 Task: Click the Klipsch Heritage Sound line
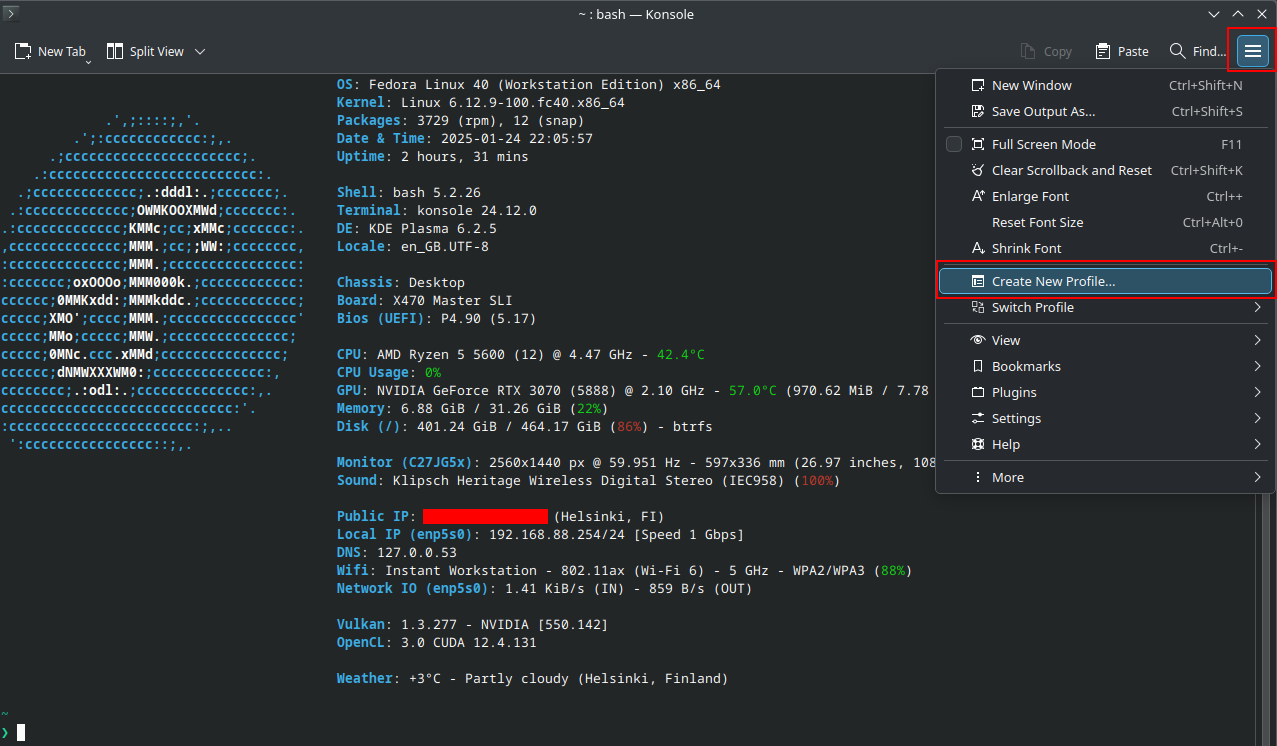pyautogui.click(x=588, y=480)
